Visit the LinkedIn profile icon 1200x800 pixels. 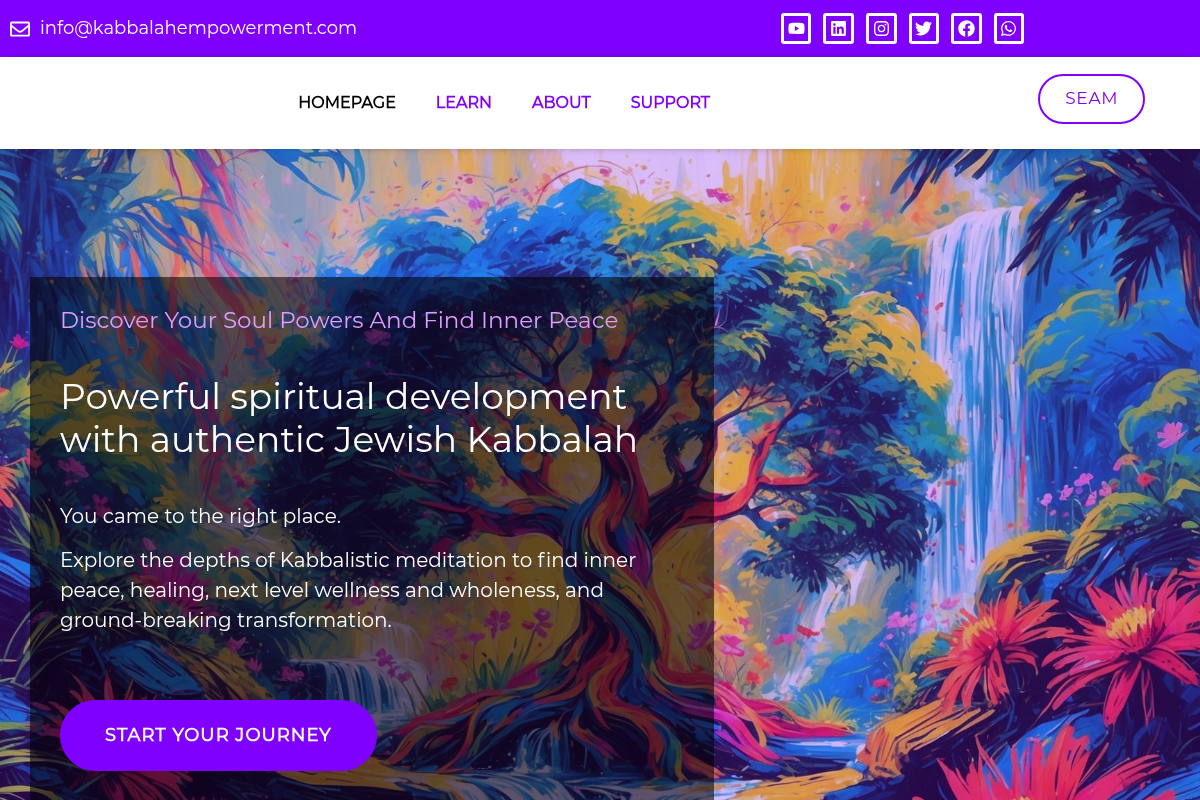pos(838,29)
